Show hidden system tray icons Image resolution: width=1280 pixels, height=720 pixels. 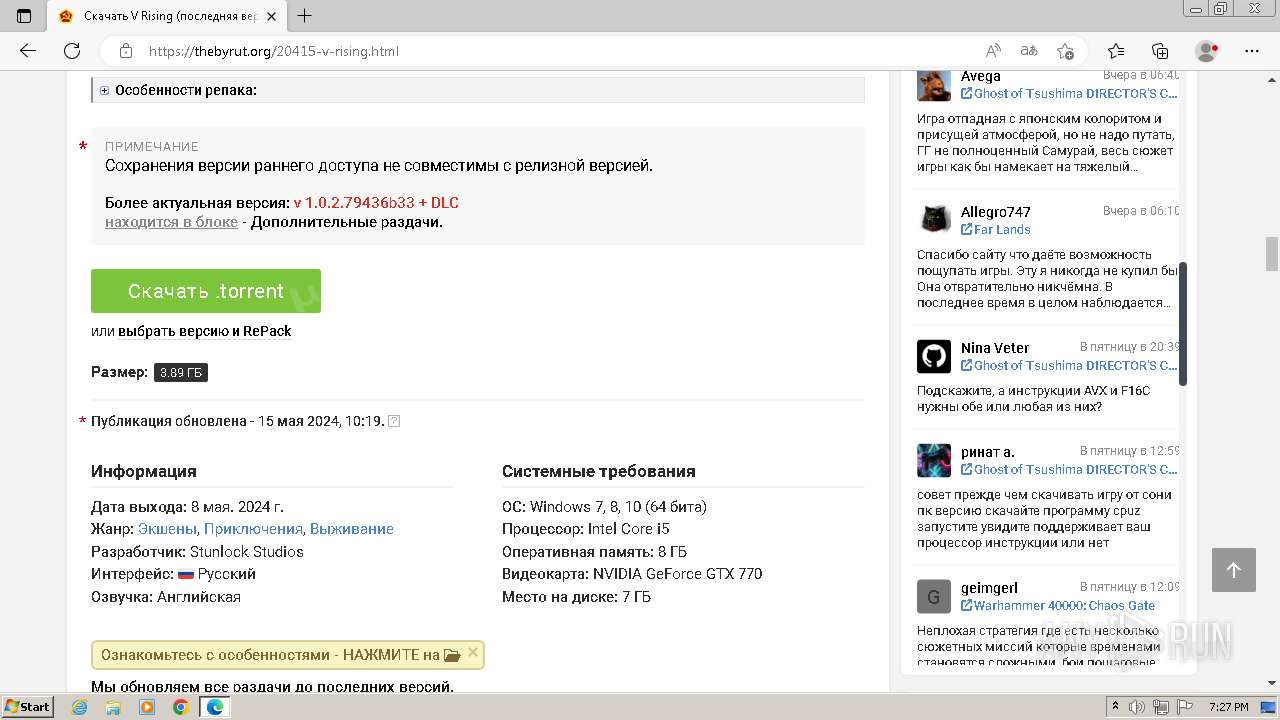(x=1115, y=707)
